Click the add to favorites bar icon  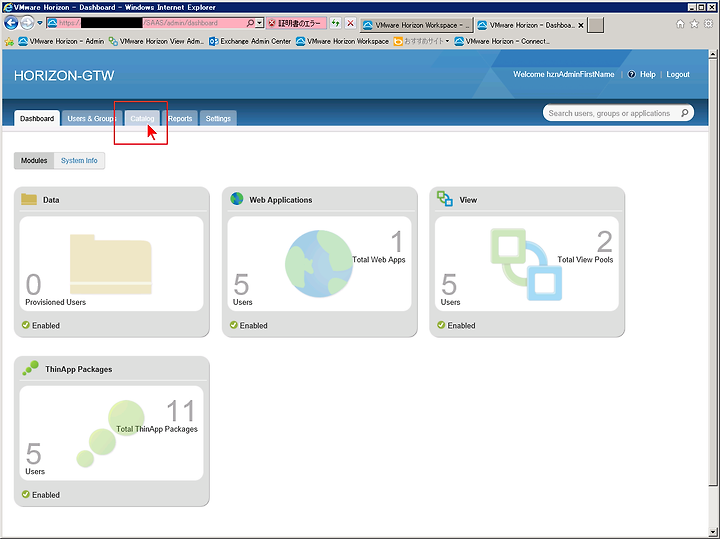click(9, 42)
